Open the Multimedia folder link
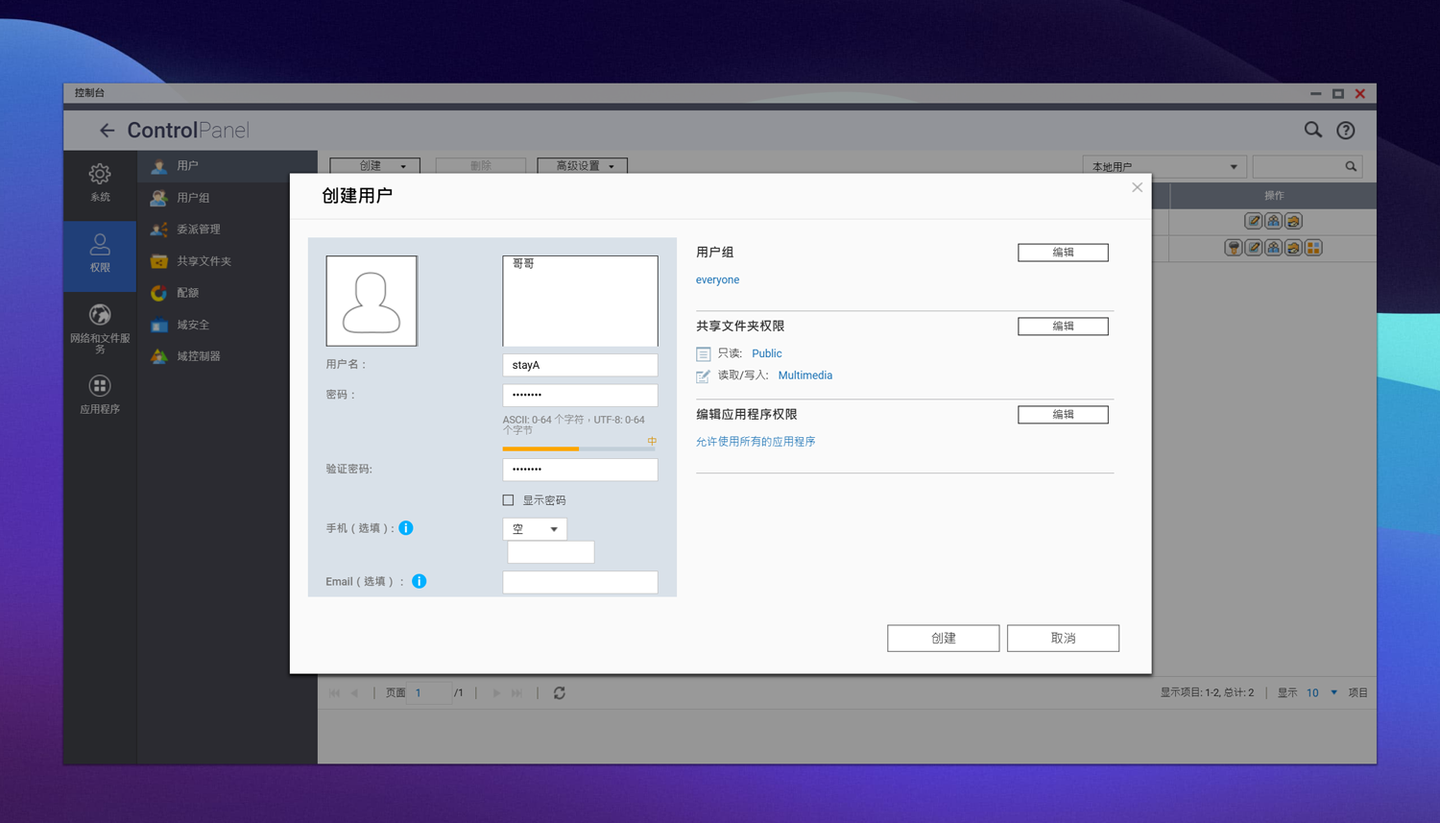Image resolution: width=1440 pixels, height=823 pixels. click(805, 376)
